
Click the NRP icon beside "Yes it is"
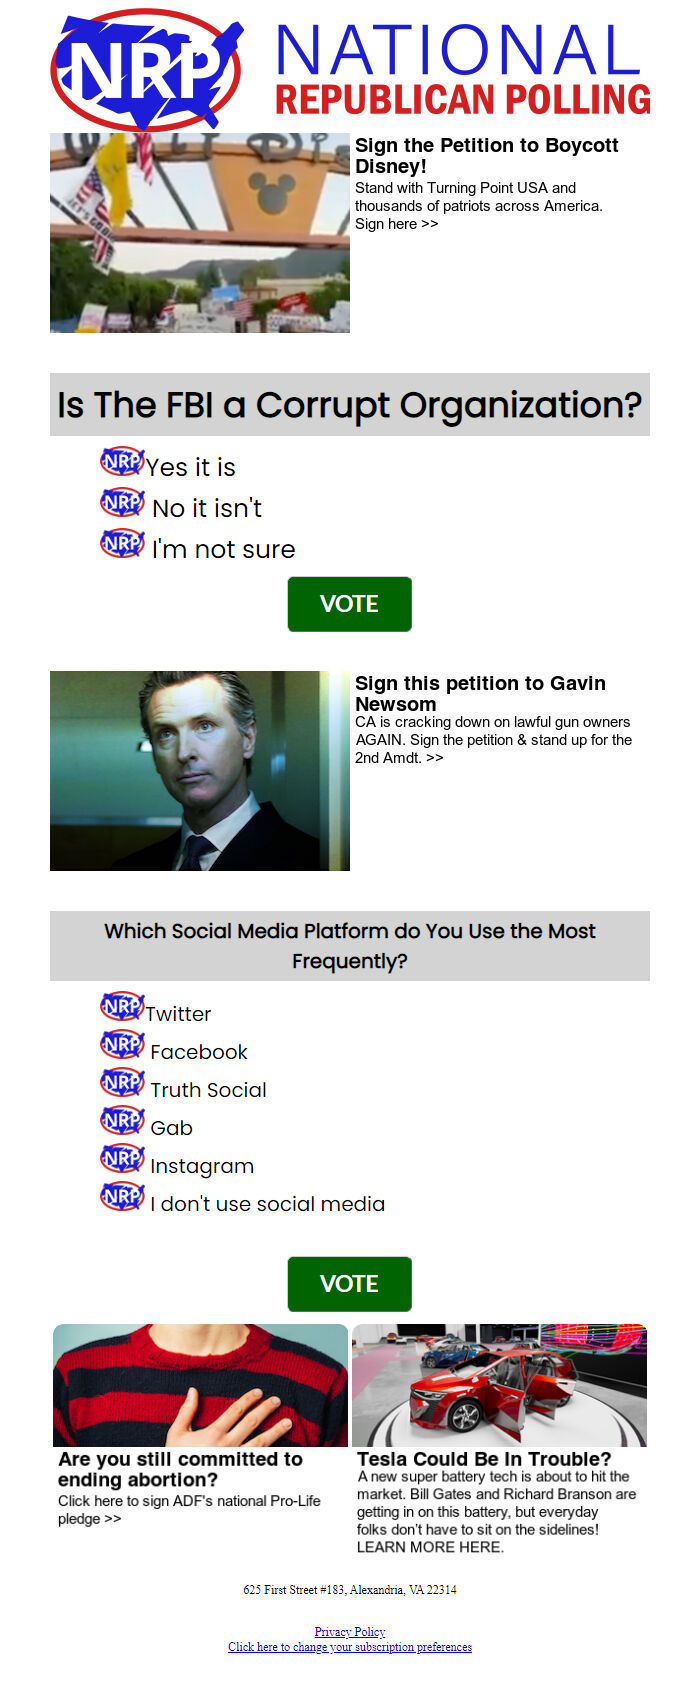[119, 460]
